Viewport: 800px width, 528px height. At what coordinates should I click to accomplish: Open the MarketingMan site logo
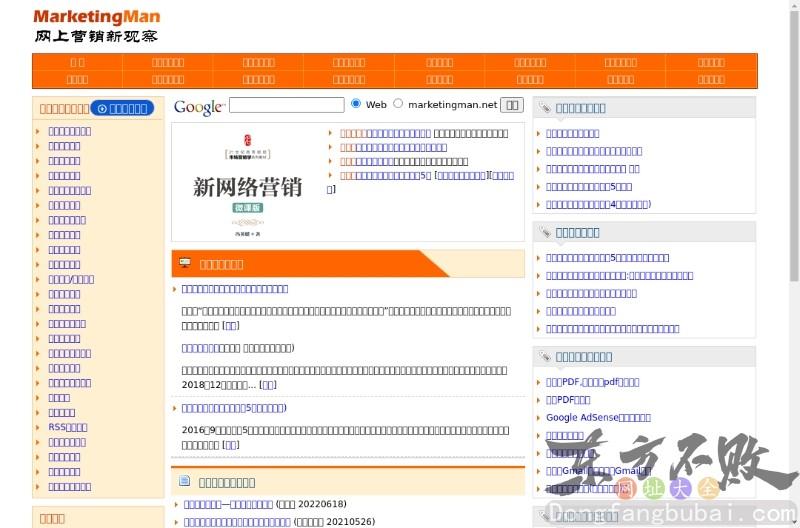pyautogui.click(x=96, y=26)
